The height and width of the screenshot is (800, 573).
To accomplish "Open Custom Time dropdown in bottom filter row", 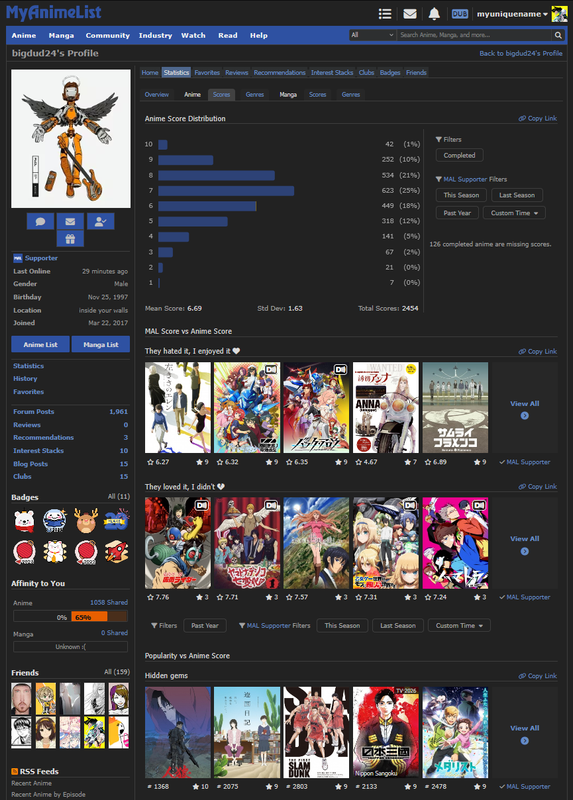I will pos(459,626).
